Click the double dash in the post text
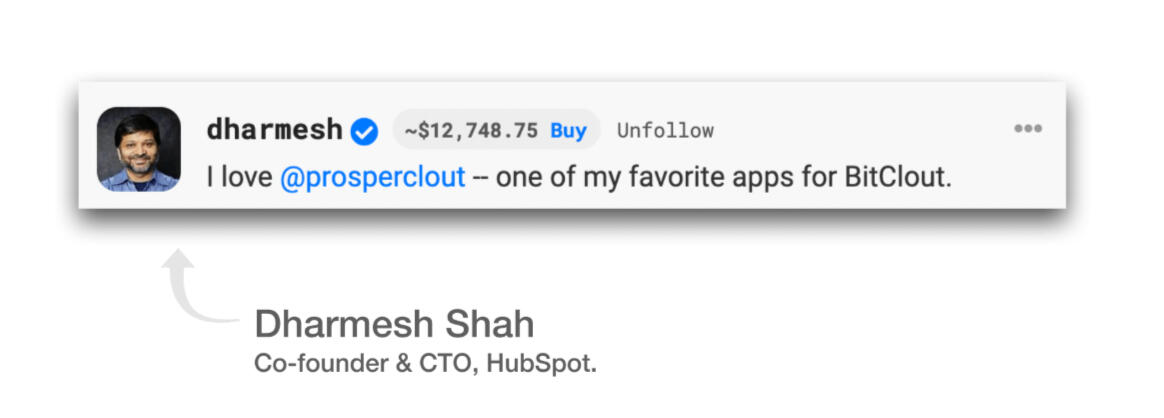Screen dimensions: 1164x418 pos(479,178)
